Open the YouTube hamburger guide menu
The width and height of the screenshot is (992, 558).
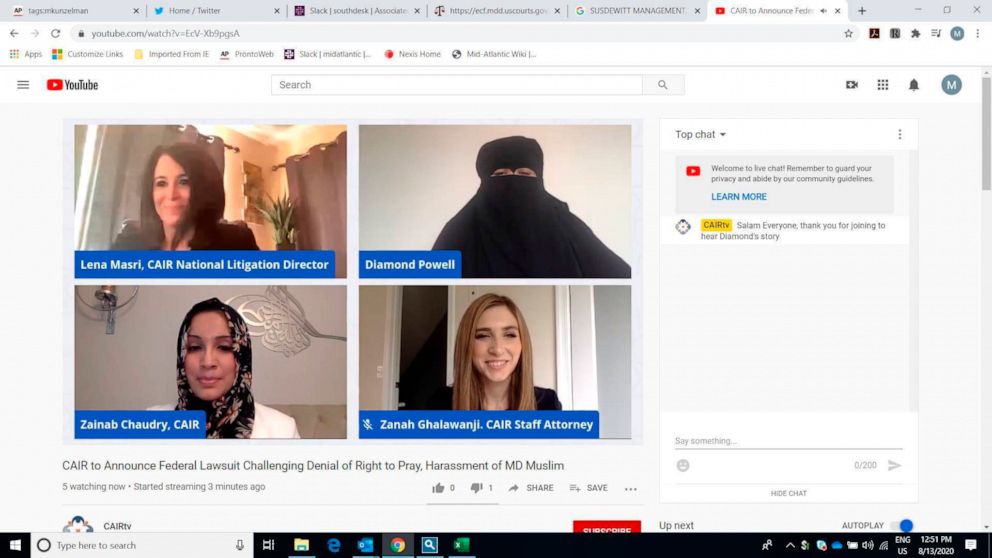click(23, 85)
